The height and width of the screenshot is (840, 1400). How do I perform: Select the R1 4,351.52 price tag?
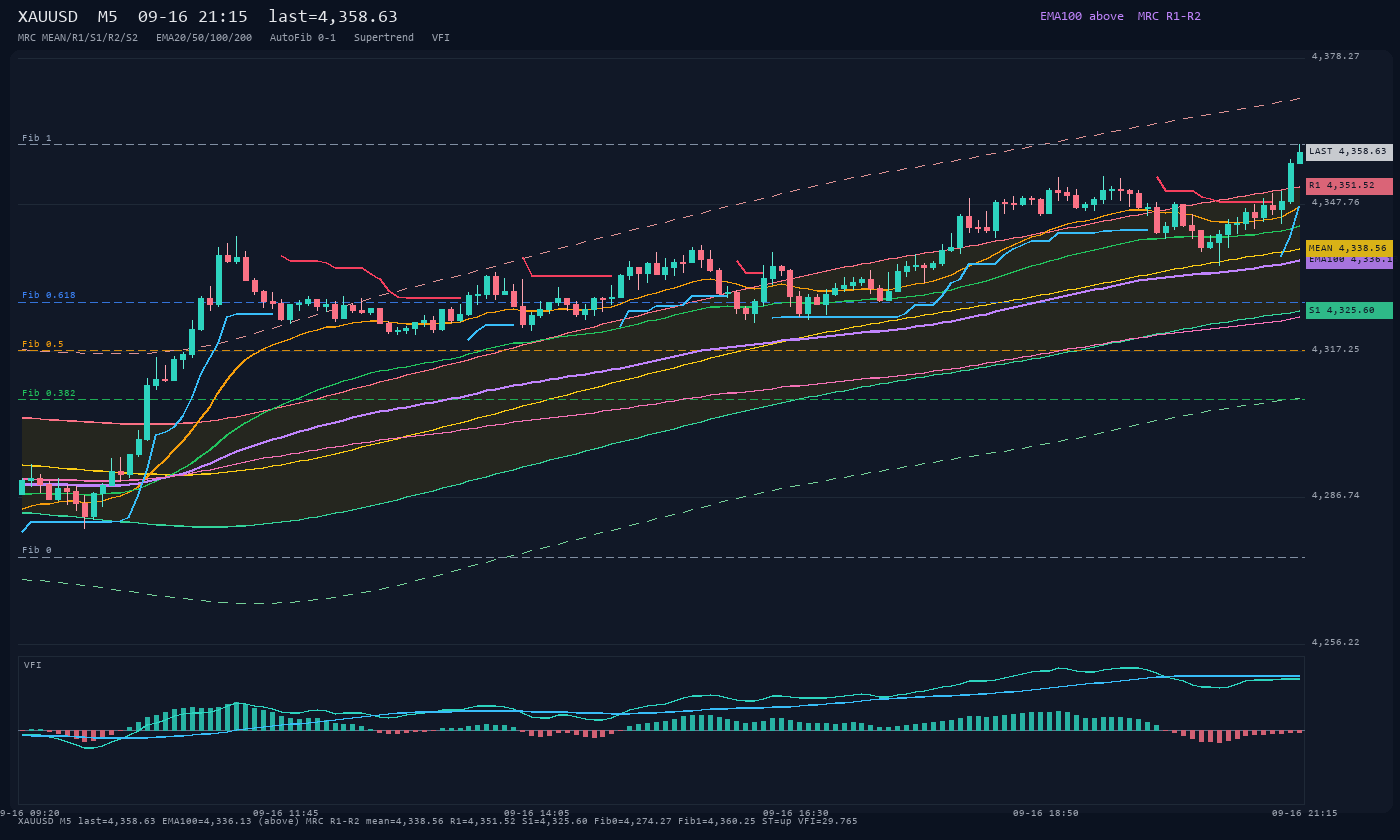pos(1349,186)
